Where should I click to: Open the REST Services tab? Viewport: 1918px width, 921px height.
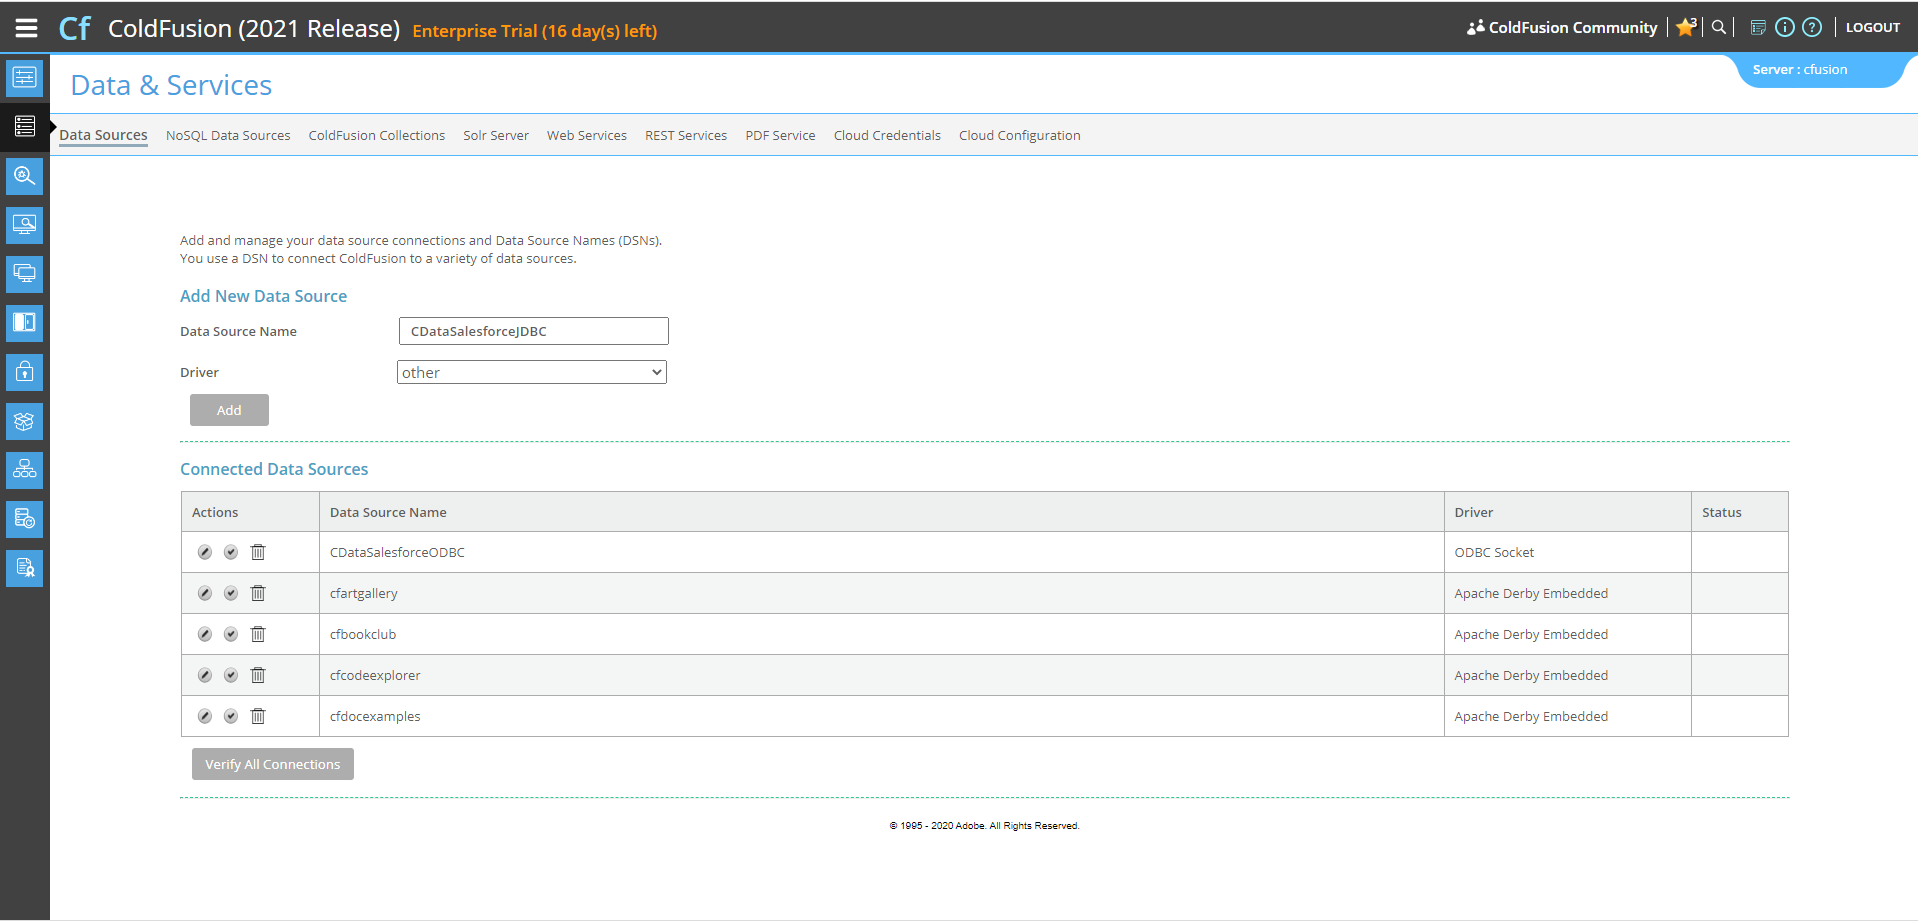pyautogui.click(x=686, y=136)
